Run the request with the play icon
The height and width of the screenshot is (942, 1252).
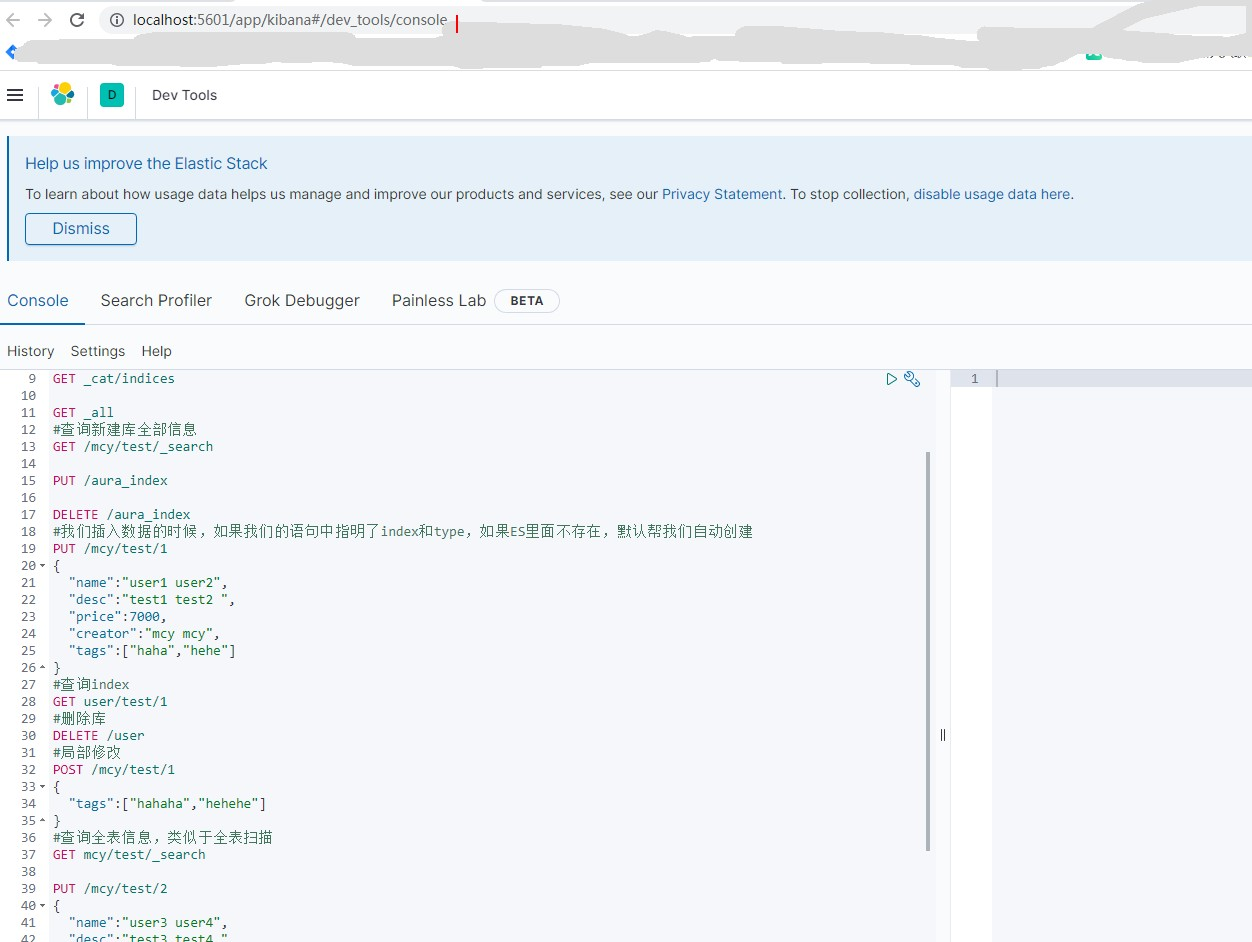pos(891,379)
